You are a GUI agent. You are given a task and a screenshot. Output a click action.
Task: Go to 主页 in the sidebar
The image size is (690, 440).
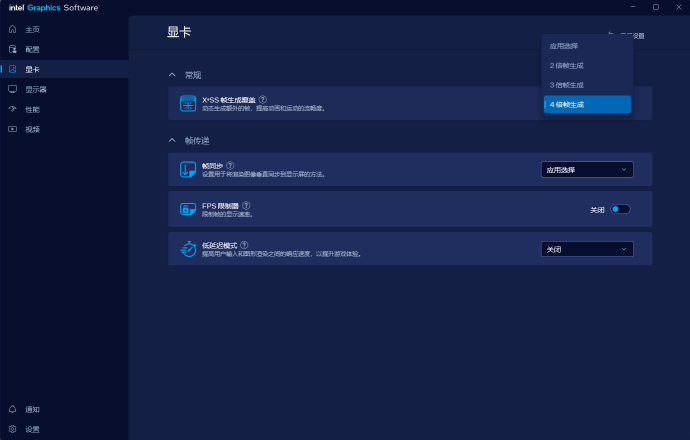[32, 29]
